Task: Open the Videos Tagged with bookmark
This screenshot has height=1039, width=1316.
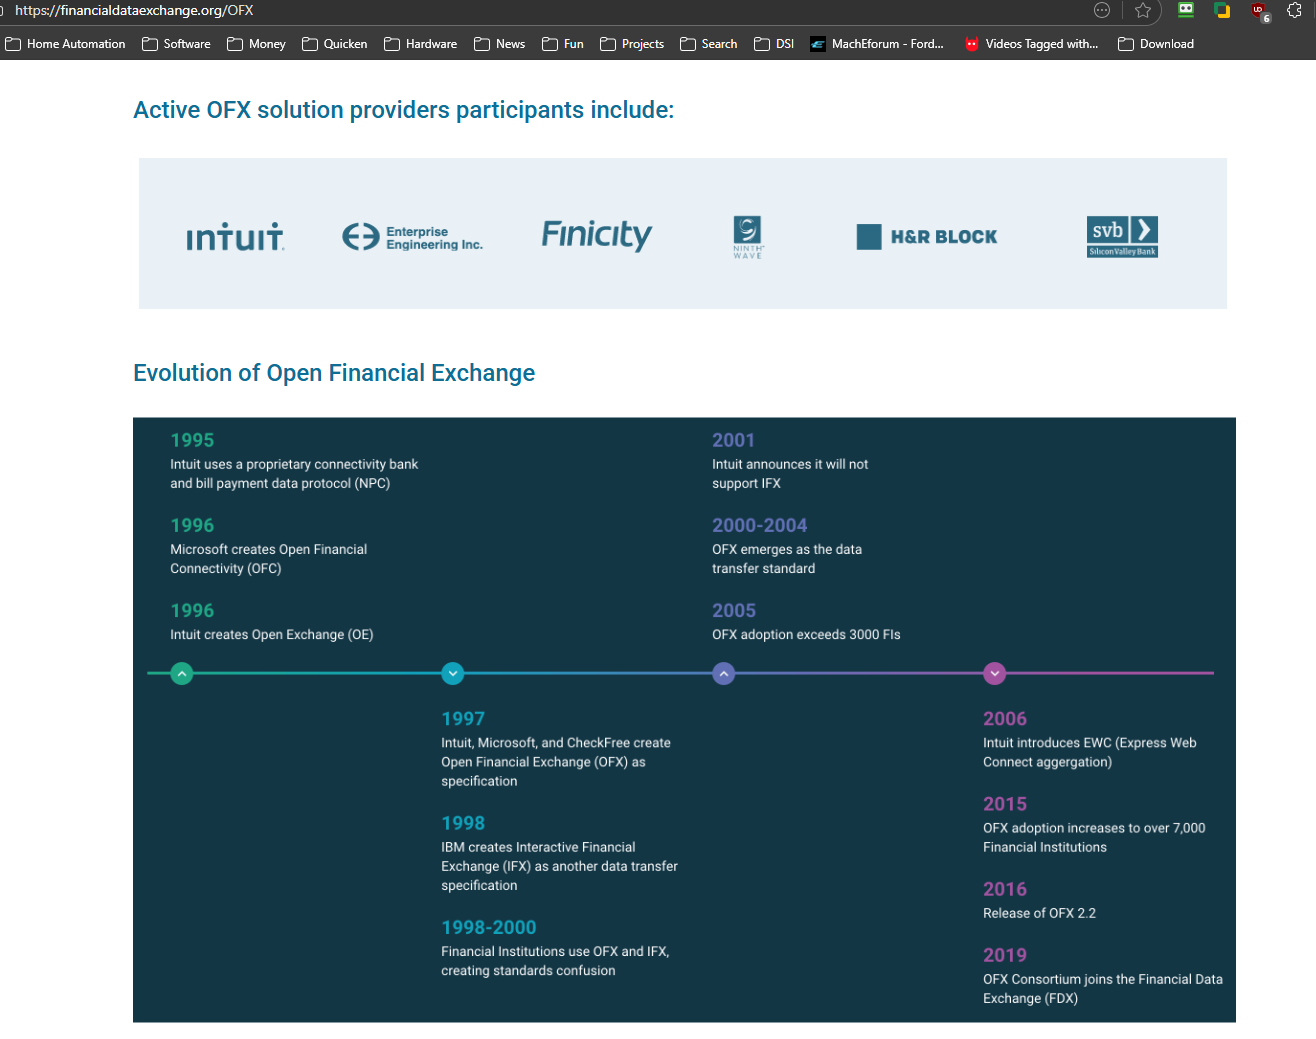Action: (x=1031, y=44)
